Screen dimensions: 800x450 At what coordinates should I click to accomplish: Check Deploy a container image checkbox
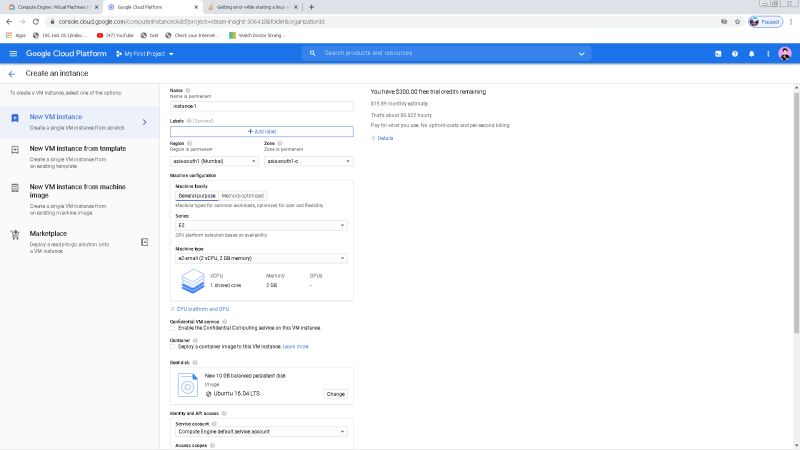tap(173, 346)
